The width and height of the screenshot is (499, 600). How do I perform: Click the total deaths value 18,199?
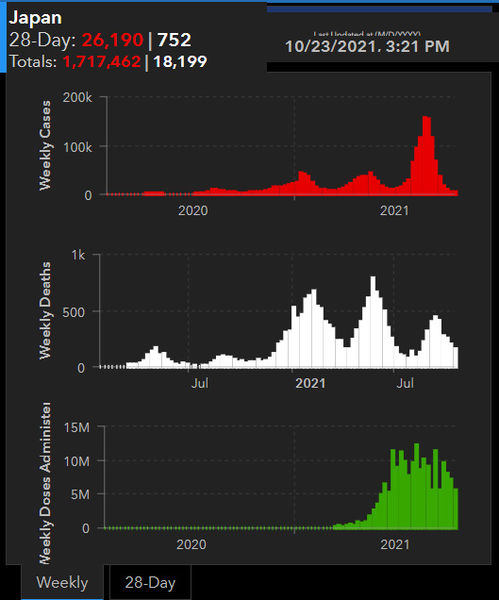pyautogui.click(x=180, y=62)
